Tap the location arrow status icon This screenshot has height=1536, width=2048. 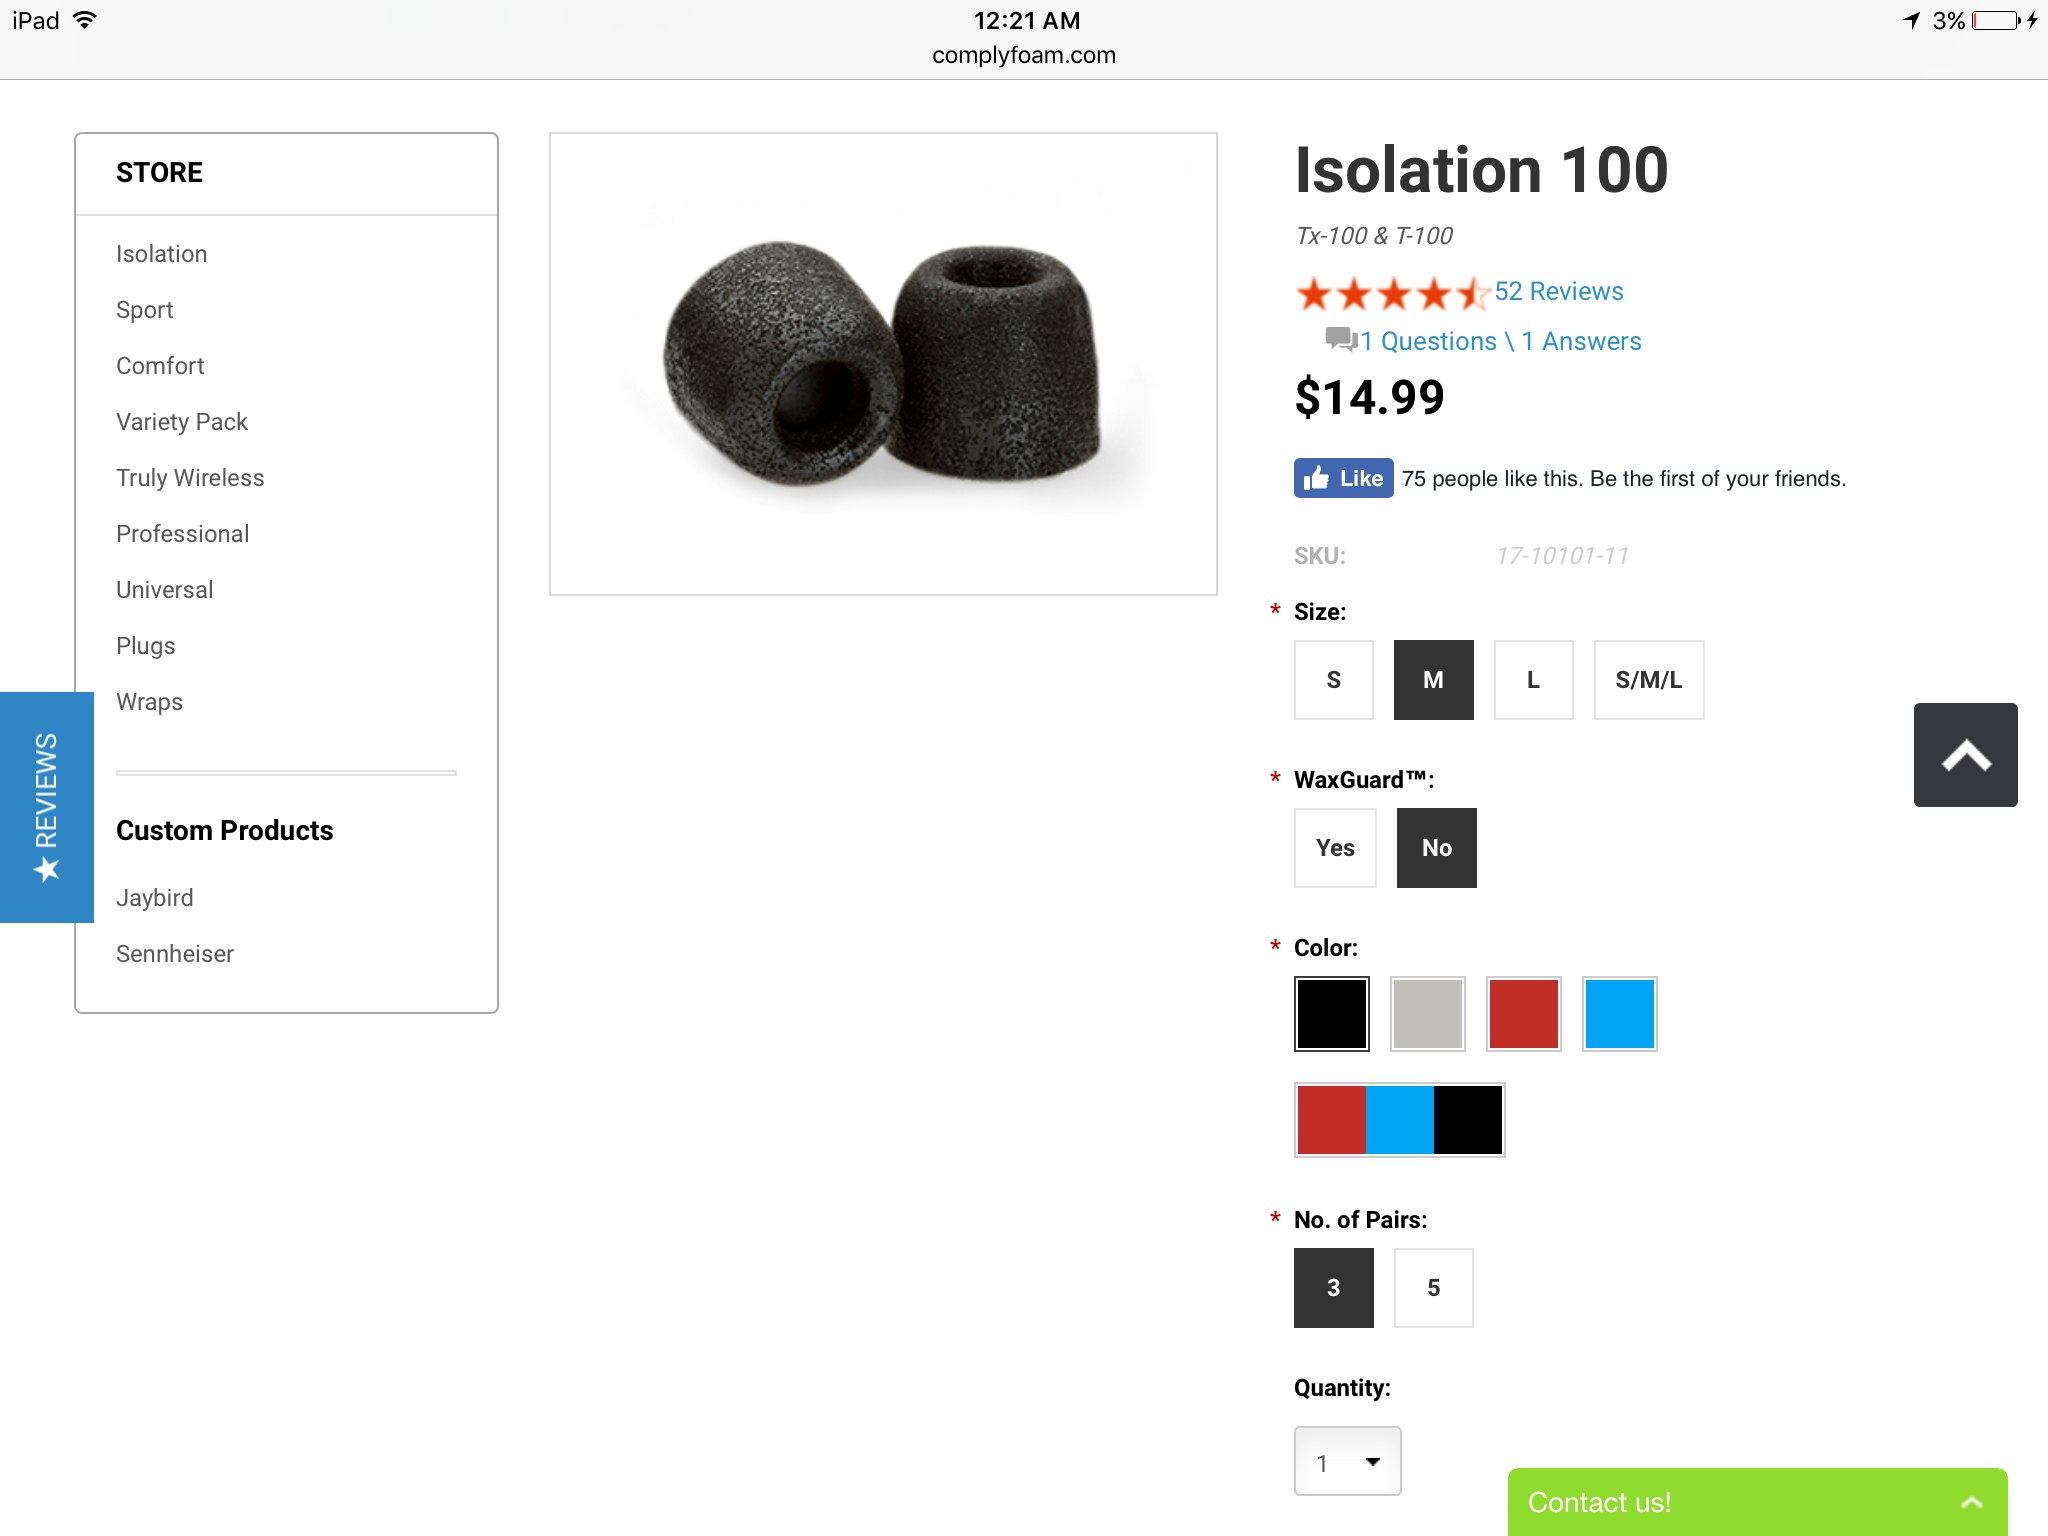(x=1911, y=20)
